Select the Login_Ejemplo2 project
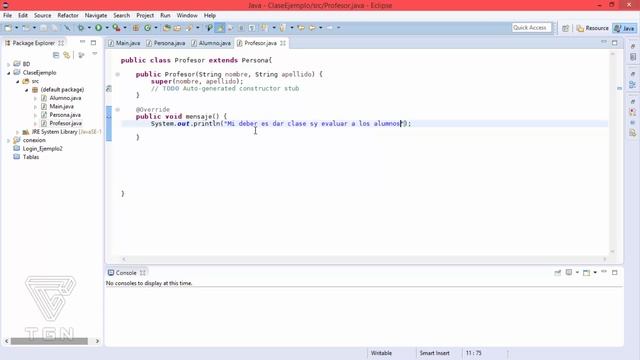The height and width of the screenshot is (360, 640). [42, 149]
